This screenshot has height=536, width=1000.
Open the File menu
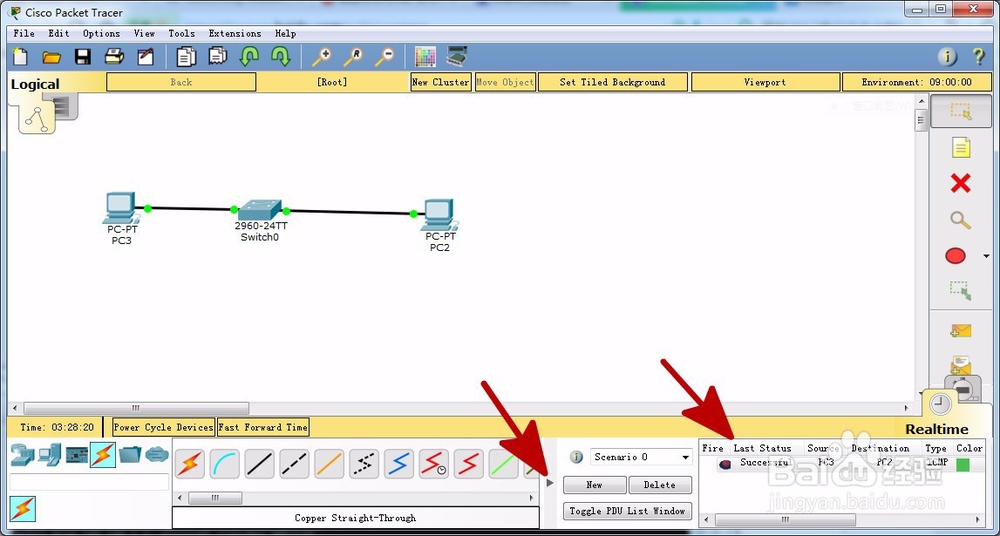click(x=24, y=33)
